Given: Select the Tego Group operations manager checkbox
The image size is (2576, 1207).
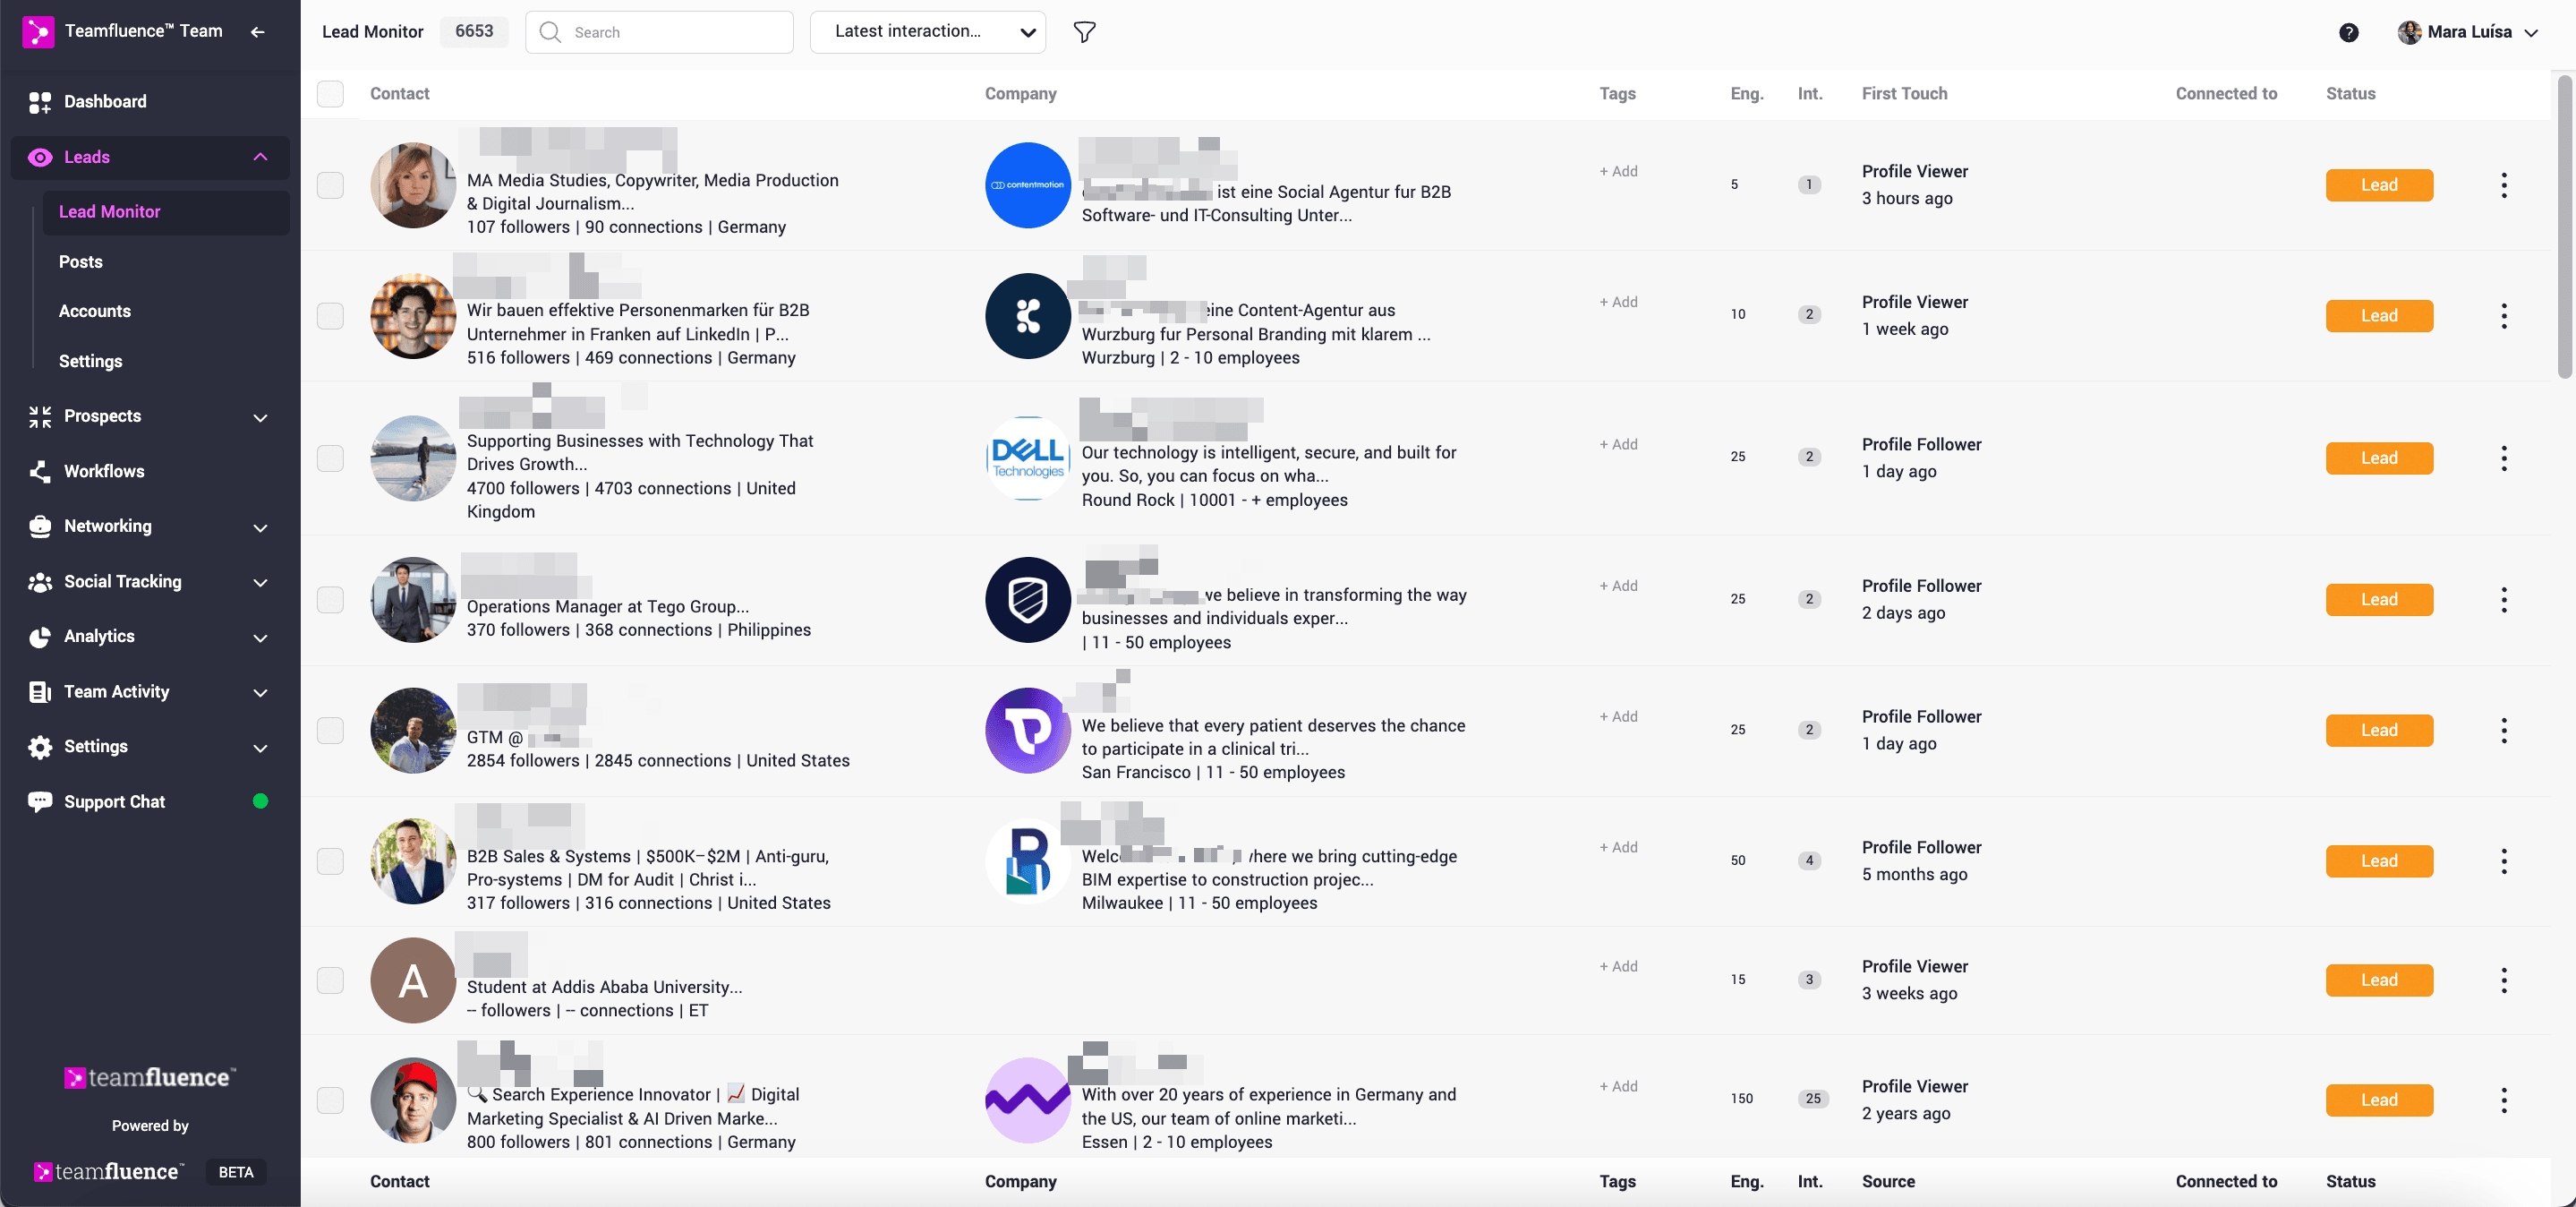Looking at the screenshot, I should point(330,600).
